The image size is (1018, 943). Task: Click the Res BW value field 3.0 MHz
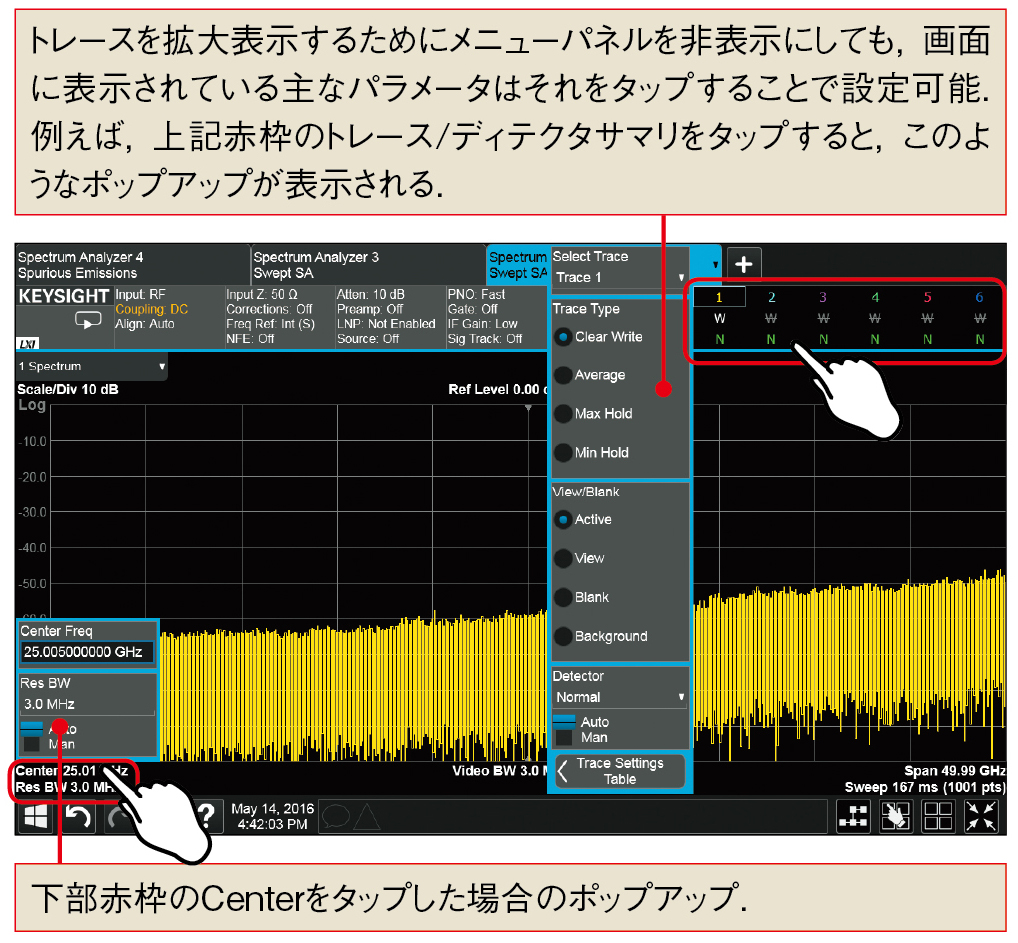point(87,704)
